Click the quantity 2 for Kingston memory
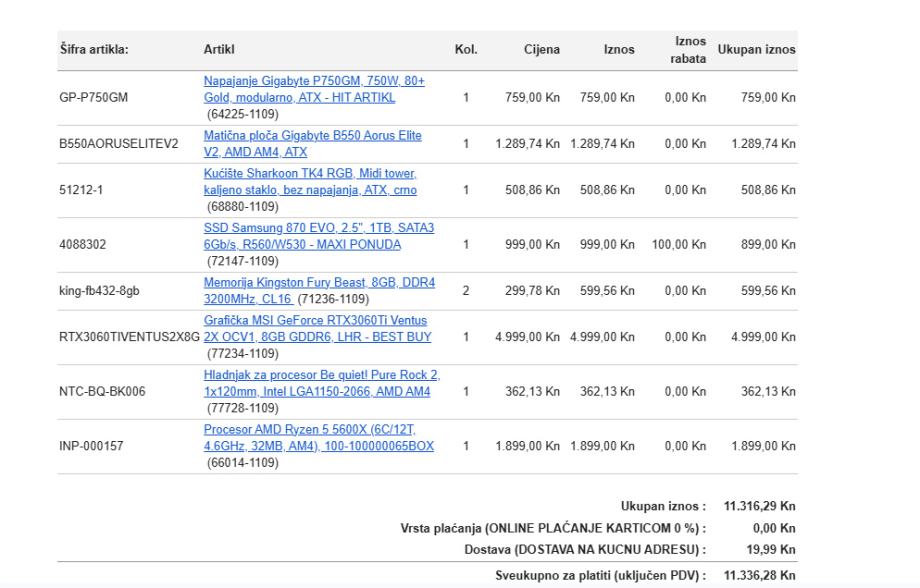The height and width of the screenshot is (588, 920). click(x=466, y=289)
